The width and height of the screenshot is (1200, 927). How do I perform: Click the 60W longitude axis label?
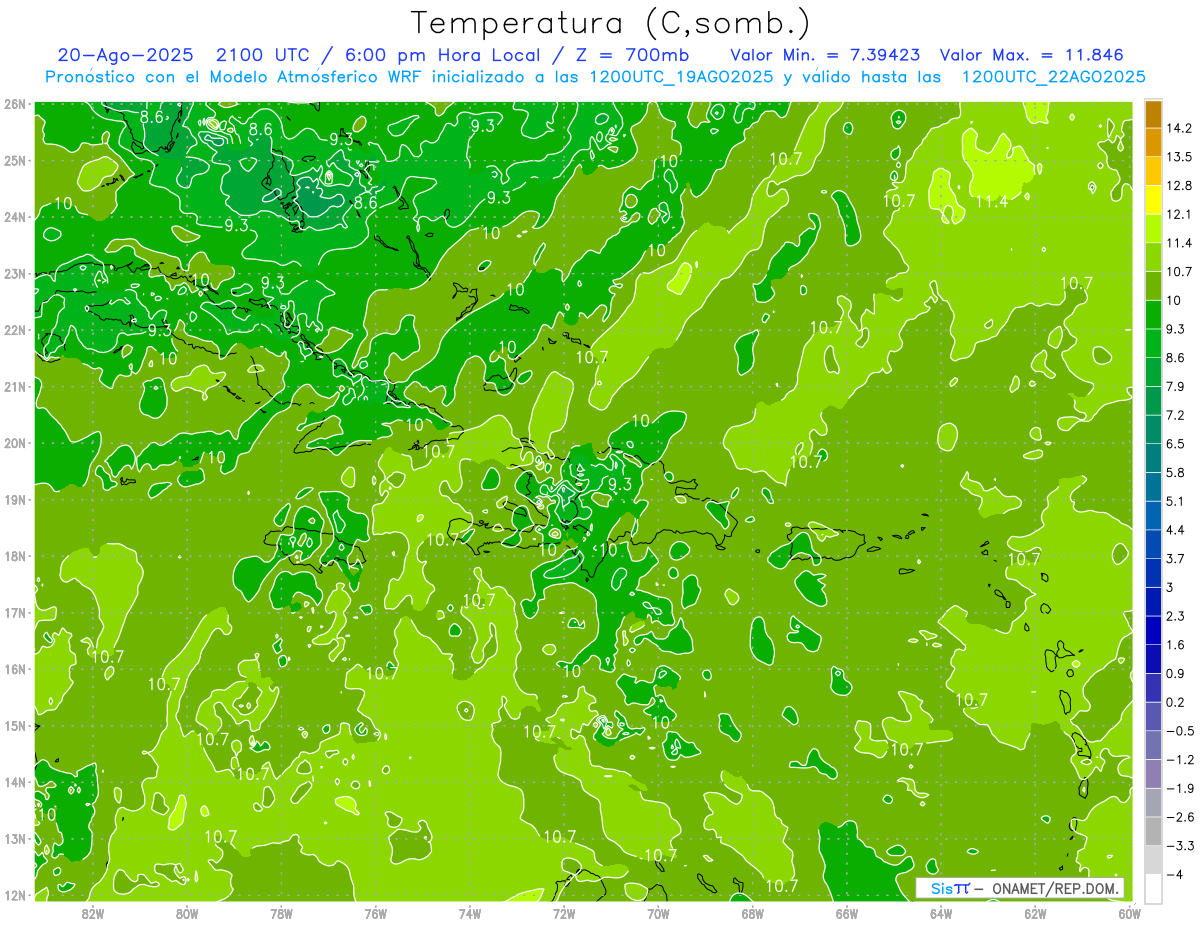click(1130, 913)
